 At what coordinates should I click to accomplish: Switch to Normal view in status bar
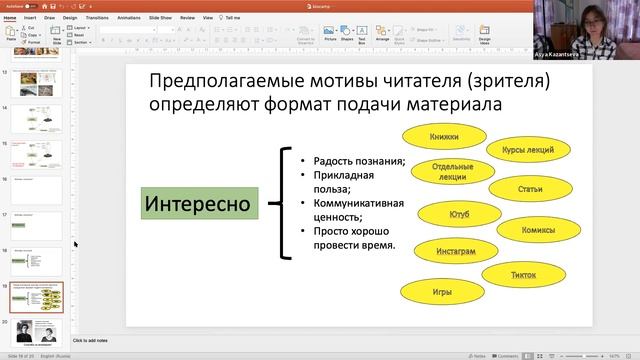point(527,356)
